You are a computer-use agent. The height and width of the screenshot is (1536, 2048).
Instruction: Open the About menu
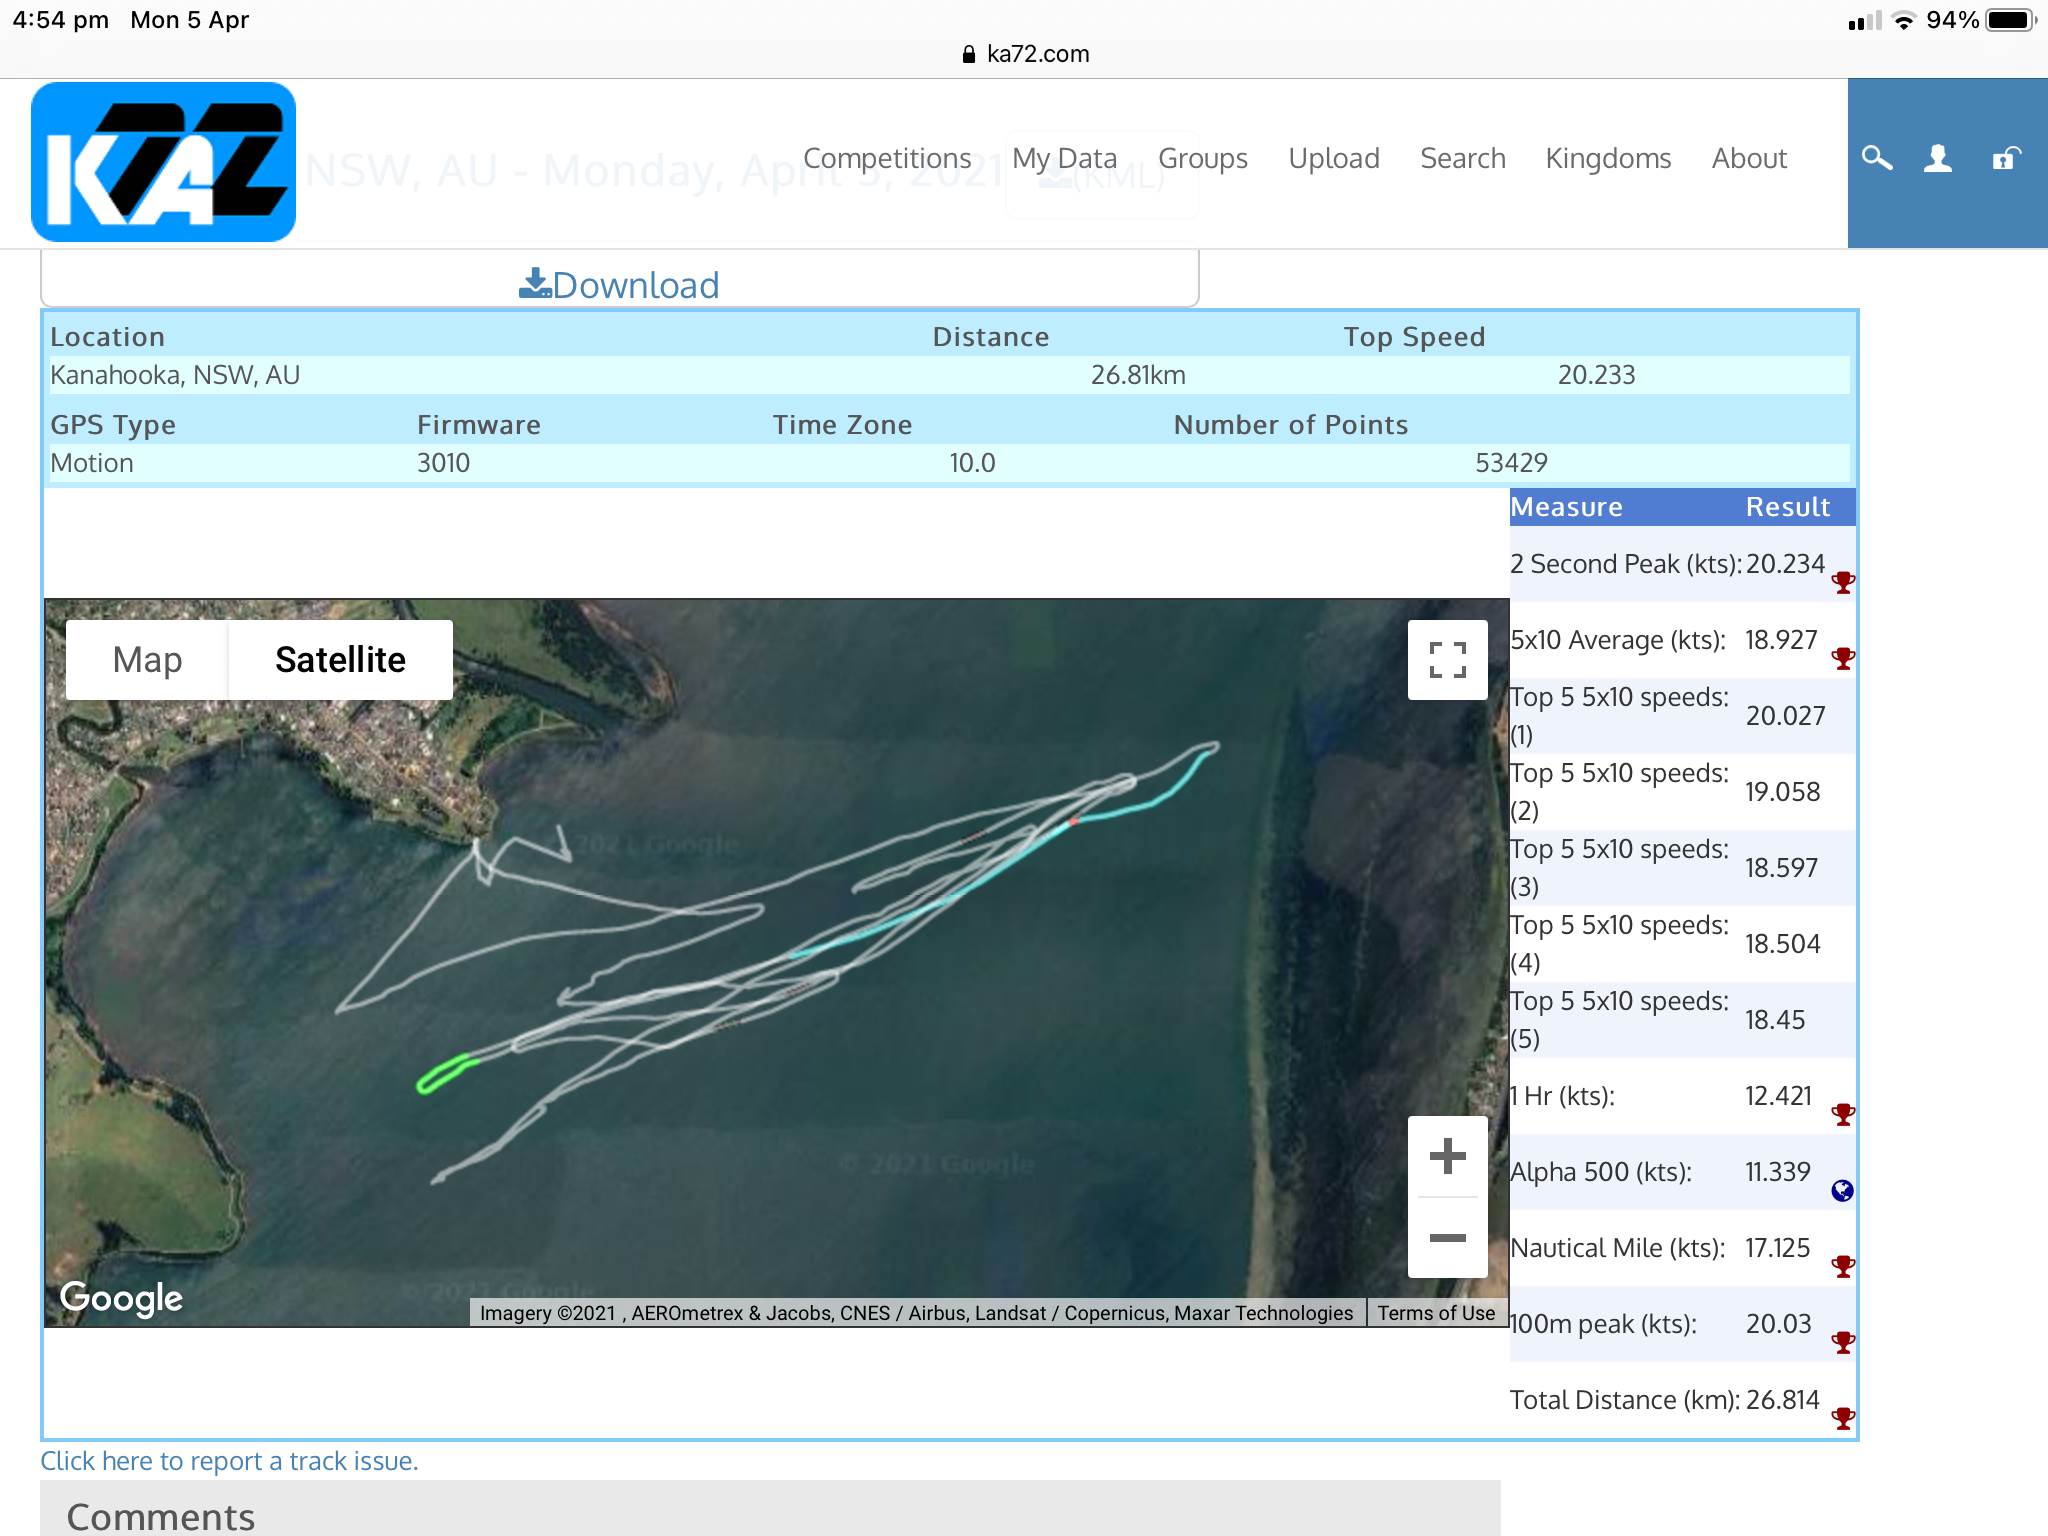(x=1749, y=158)
